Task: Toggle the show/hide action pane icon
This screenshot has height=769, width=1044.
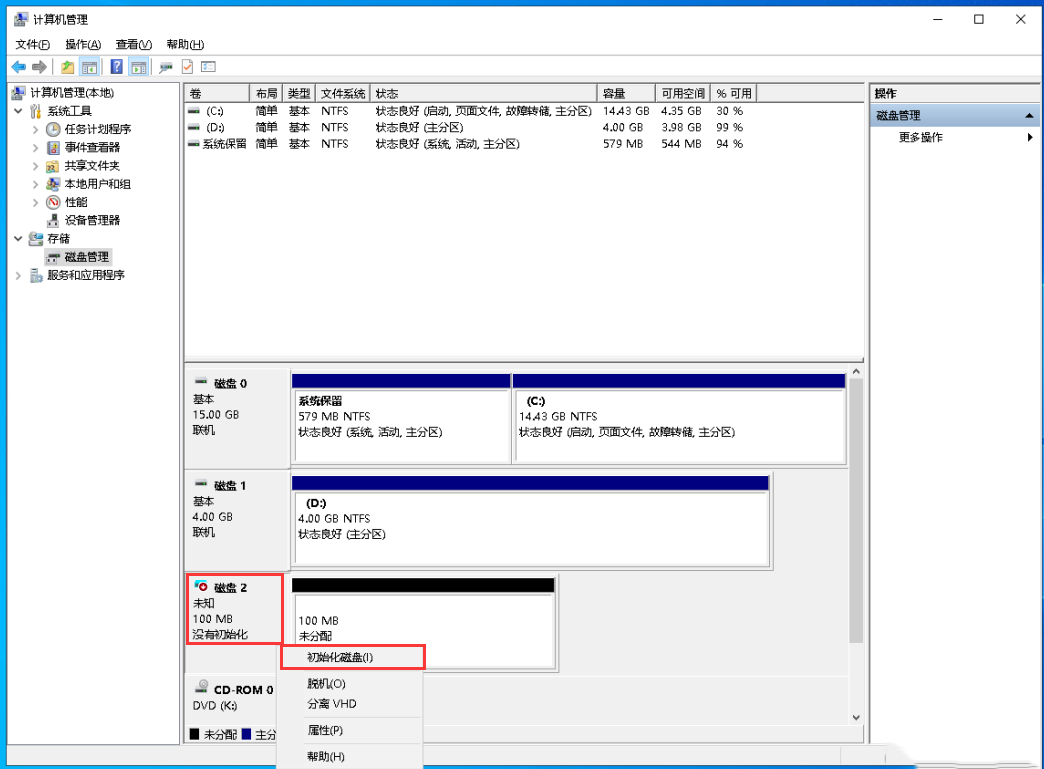Action: [x=138, y=67]
